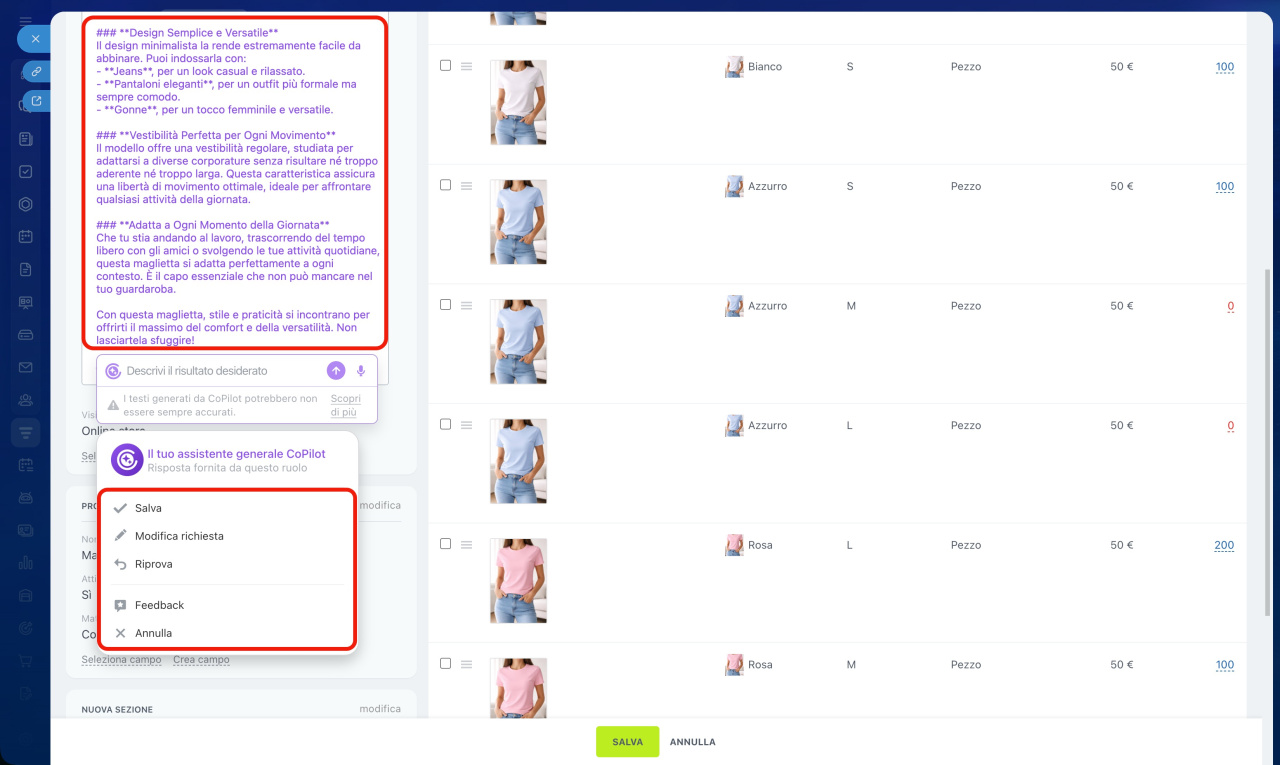Select the checkbox for Azzurro size M row
The height and width of the screenshot is (765, 1280).
446,305
